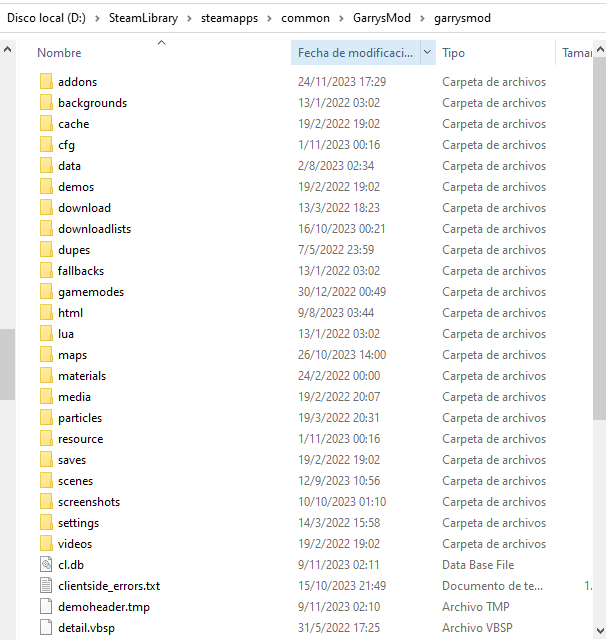Click the date 14/3/2022 15:58
The width and height of the screenshot is (606, 640).
coord(339,523)
